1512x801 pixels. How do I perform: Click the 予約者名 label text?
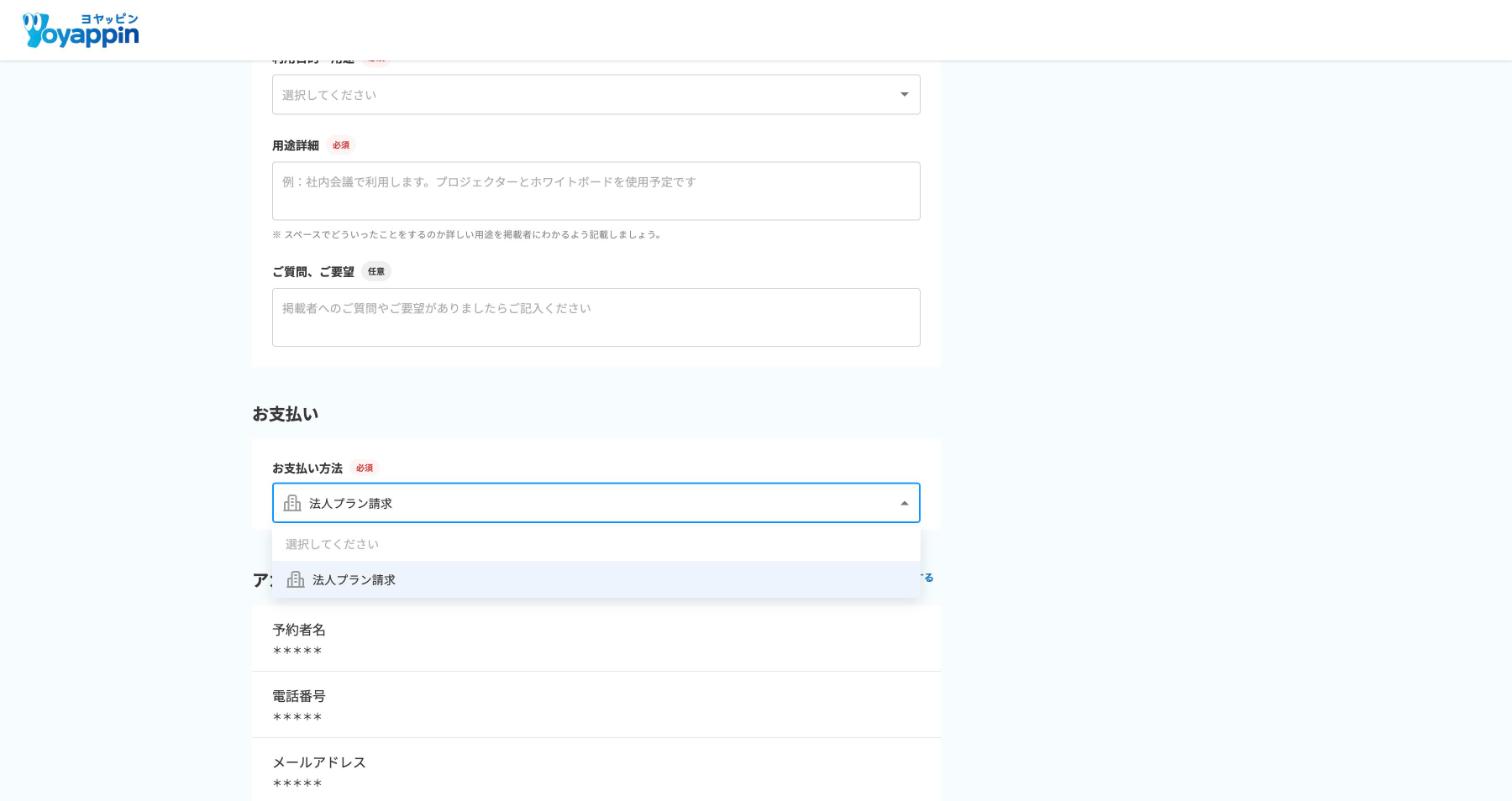(299, 630)
